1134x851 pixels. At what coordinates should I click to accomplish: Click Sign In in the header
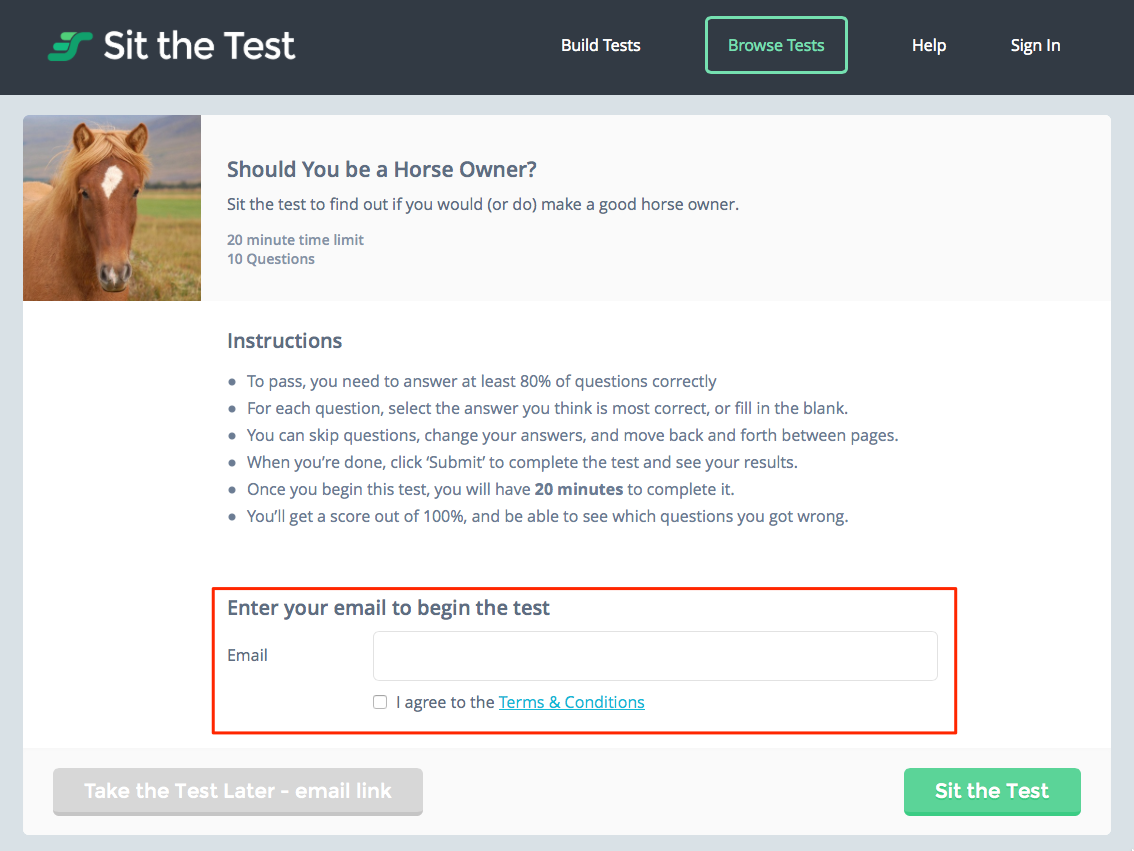1035,46
